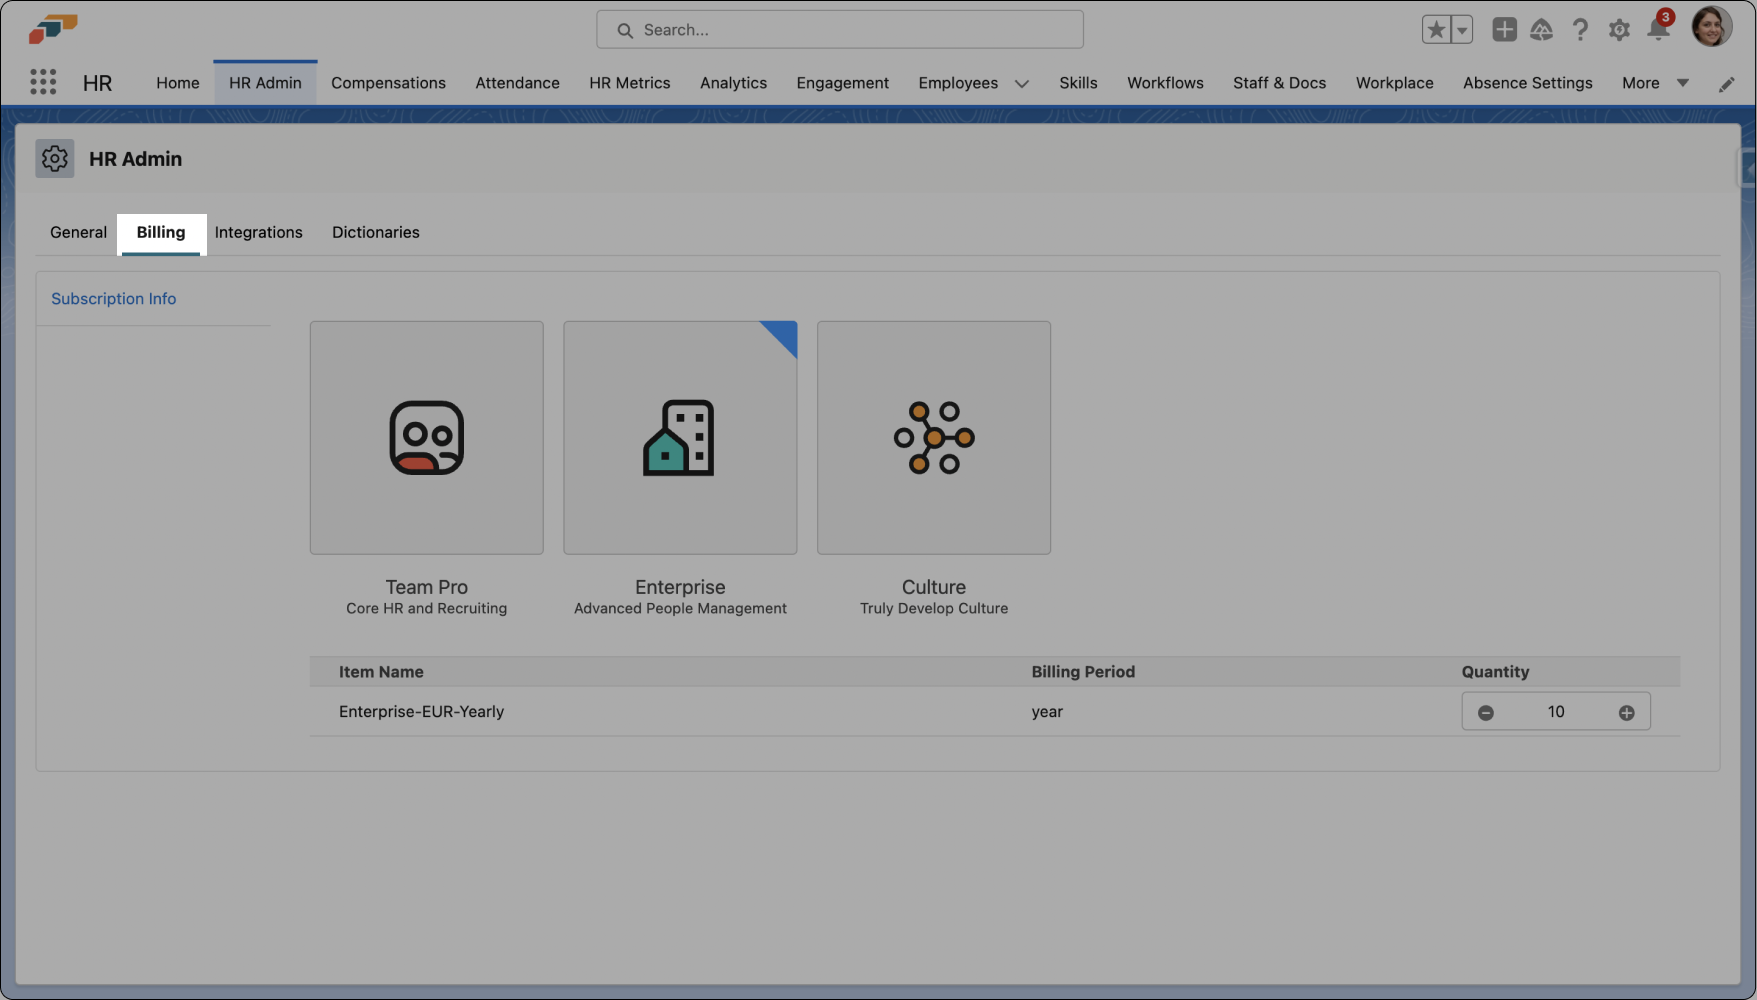Open the Setup gear icon
Image resolution: width=1757 pixels, height=1000 pixels.
1619,30
